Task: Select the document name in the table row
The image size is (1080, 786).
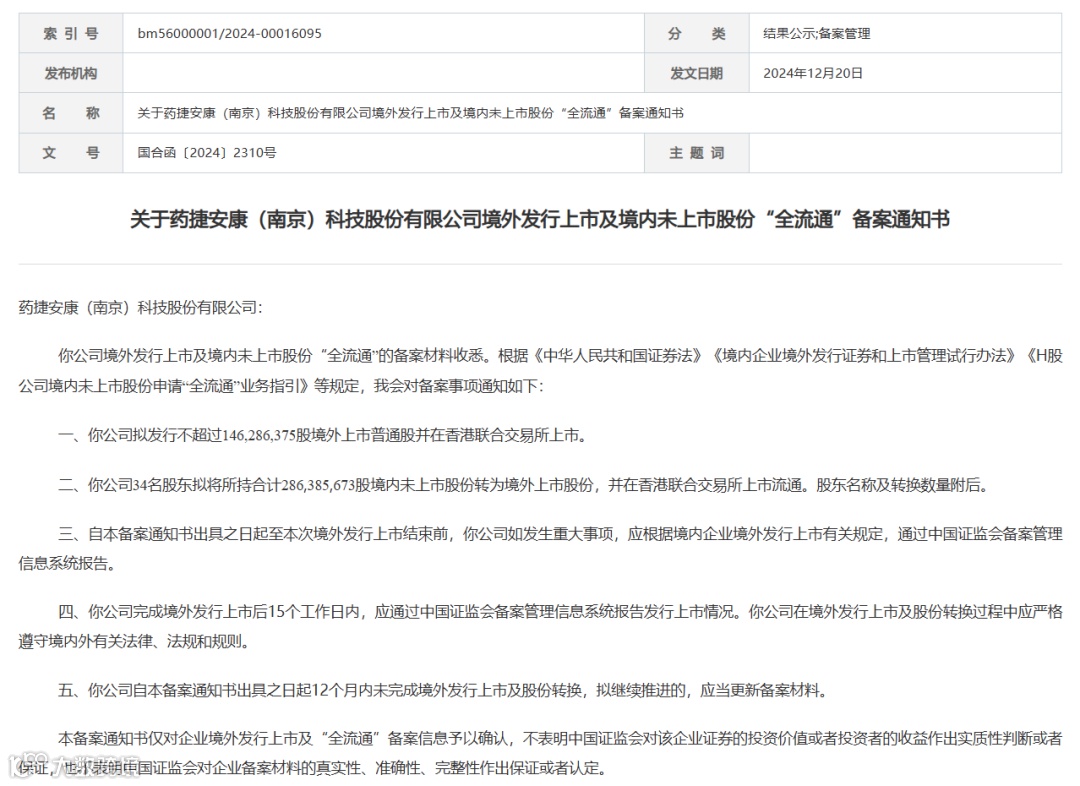Action: pyautogui.click(x=411, y=113)
